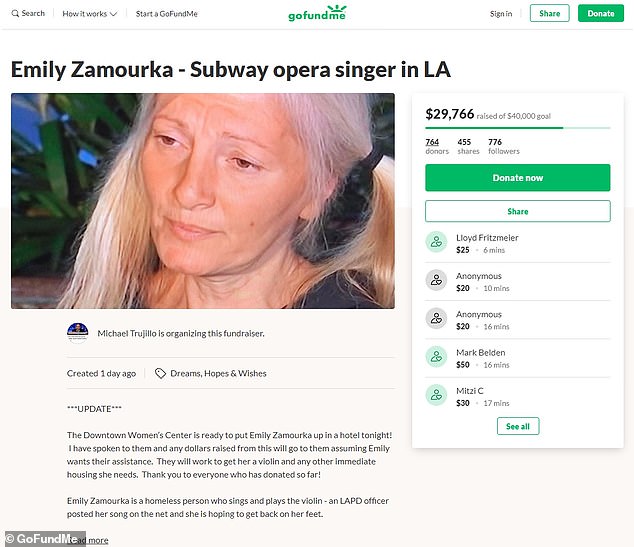Click the Donate now button
The height and width of the screenshot is (547, 634).
[x=517, y=177]
